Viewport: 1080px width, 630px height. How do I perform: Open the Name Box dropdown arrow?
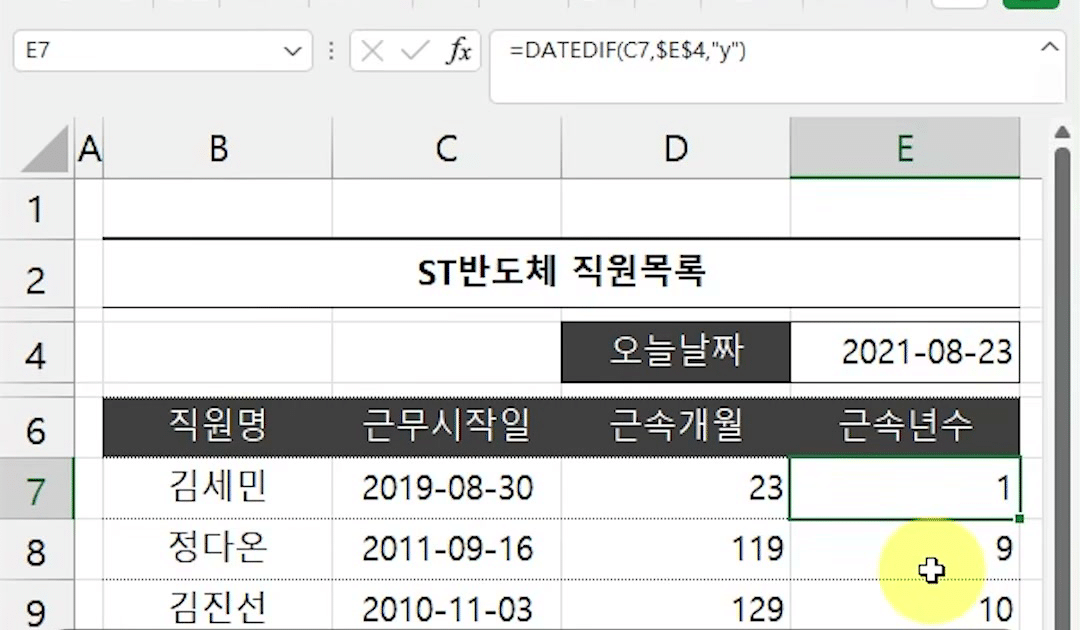point(293,51)
